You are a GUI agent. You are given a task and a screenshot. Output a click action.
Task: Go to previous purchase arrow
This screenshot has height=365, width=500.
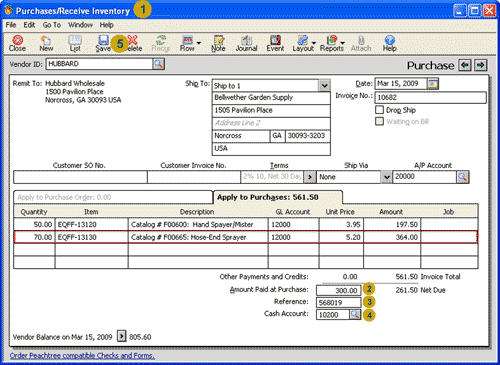point(465,65)
